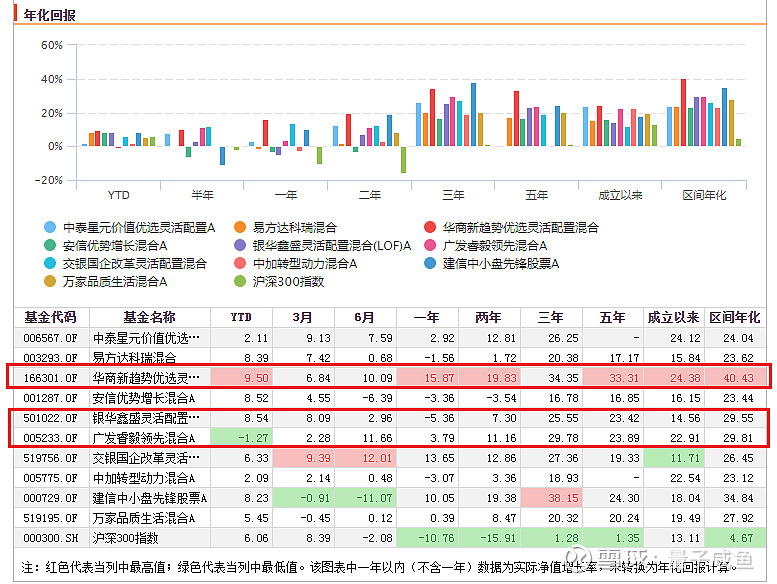The width and height of the screenshot is (777, 584).
Task: Click the 五年 column header
Action: (x=612, y=317)
